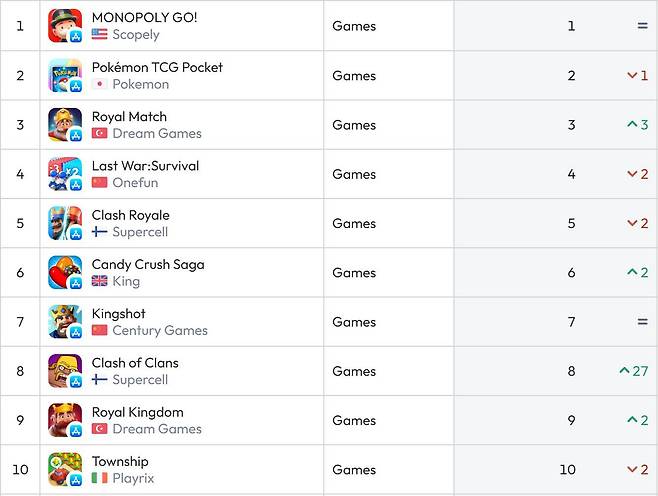The width and height of the screenshot is (658, 496).
Task: Open the Playrix publisher link
Action: [133, 479]
